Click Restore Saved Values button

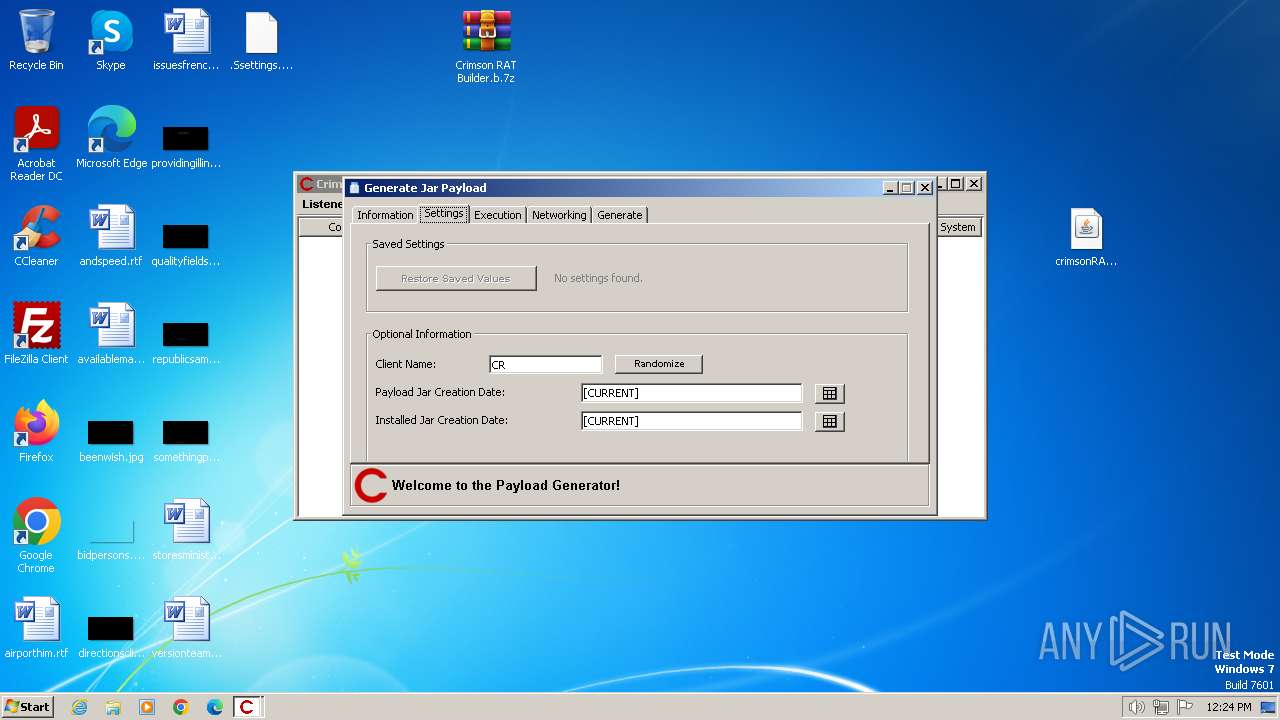click(x=456, y=278)
